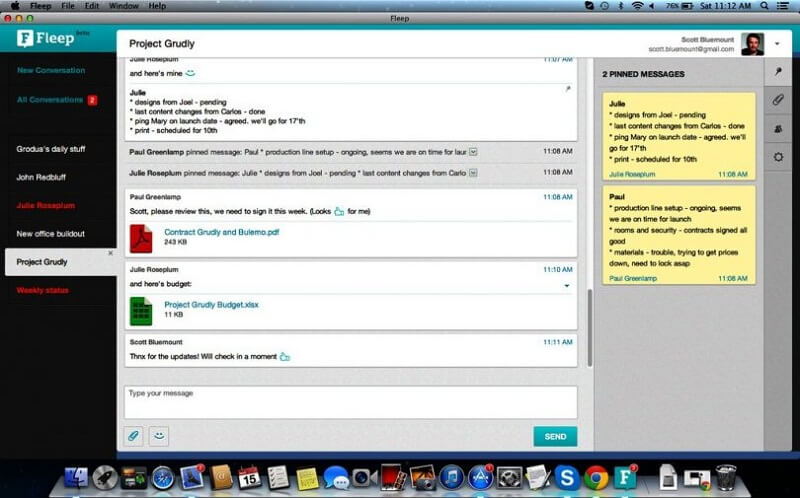Click pin icon on Julie's status message

click(568, 89)
